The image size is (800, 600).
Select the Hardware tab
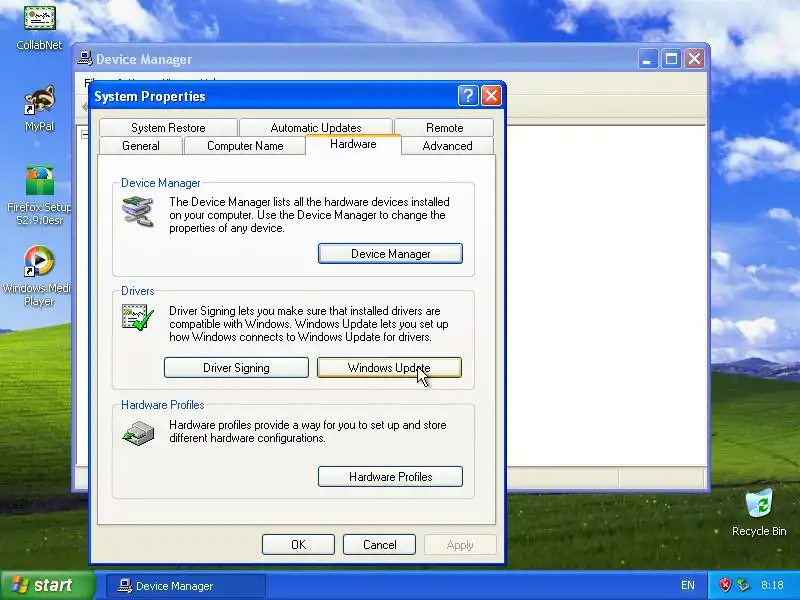click(353, 144)
